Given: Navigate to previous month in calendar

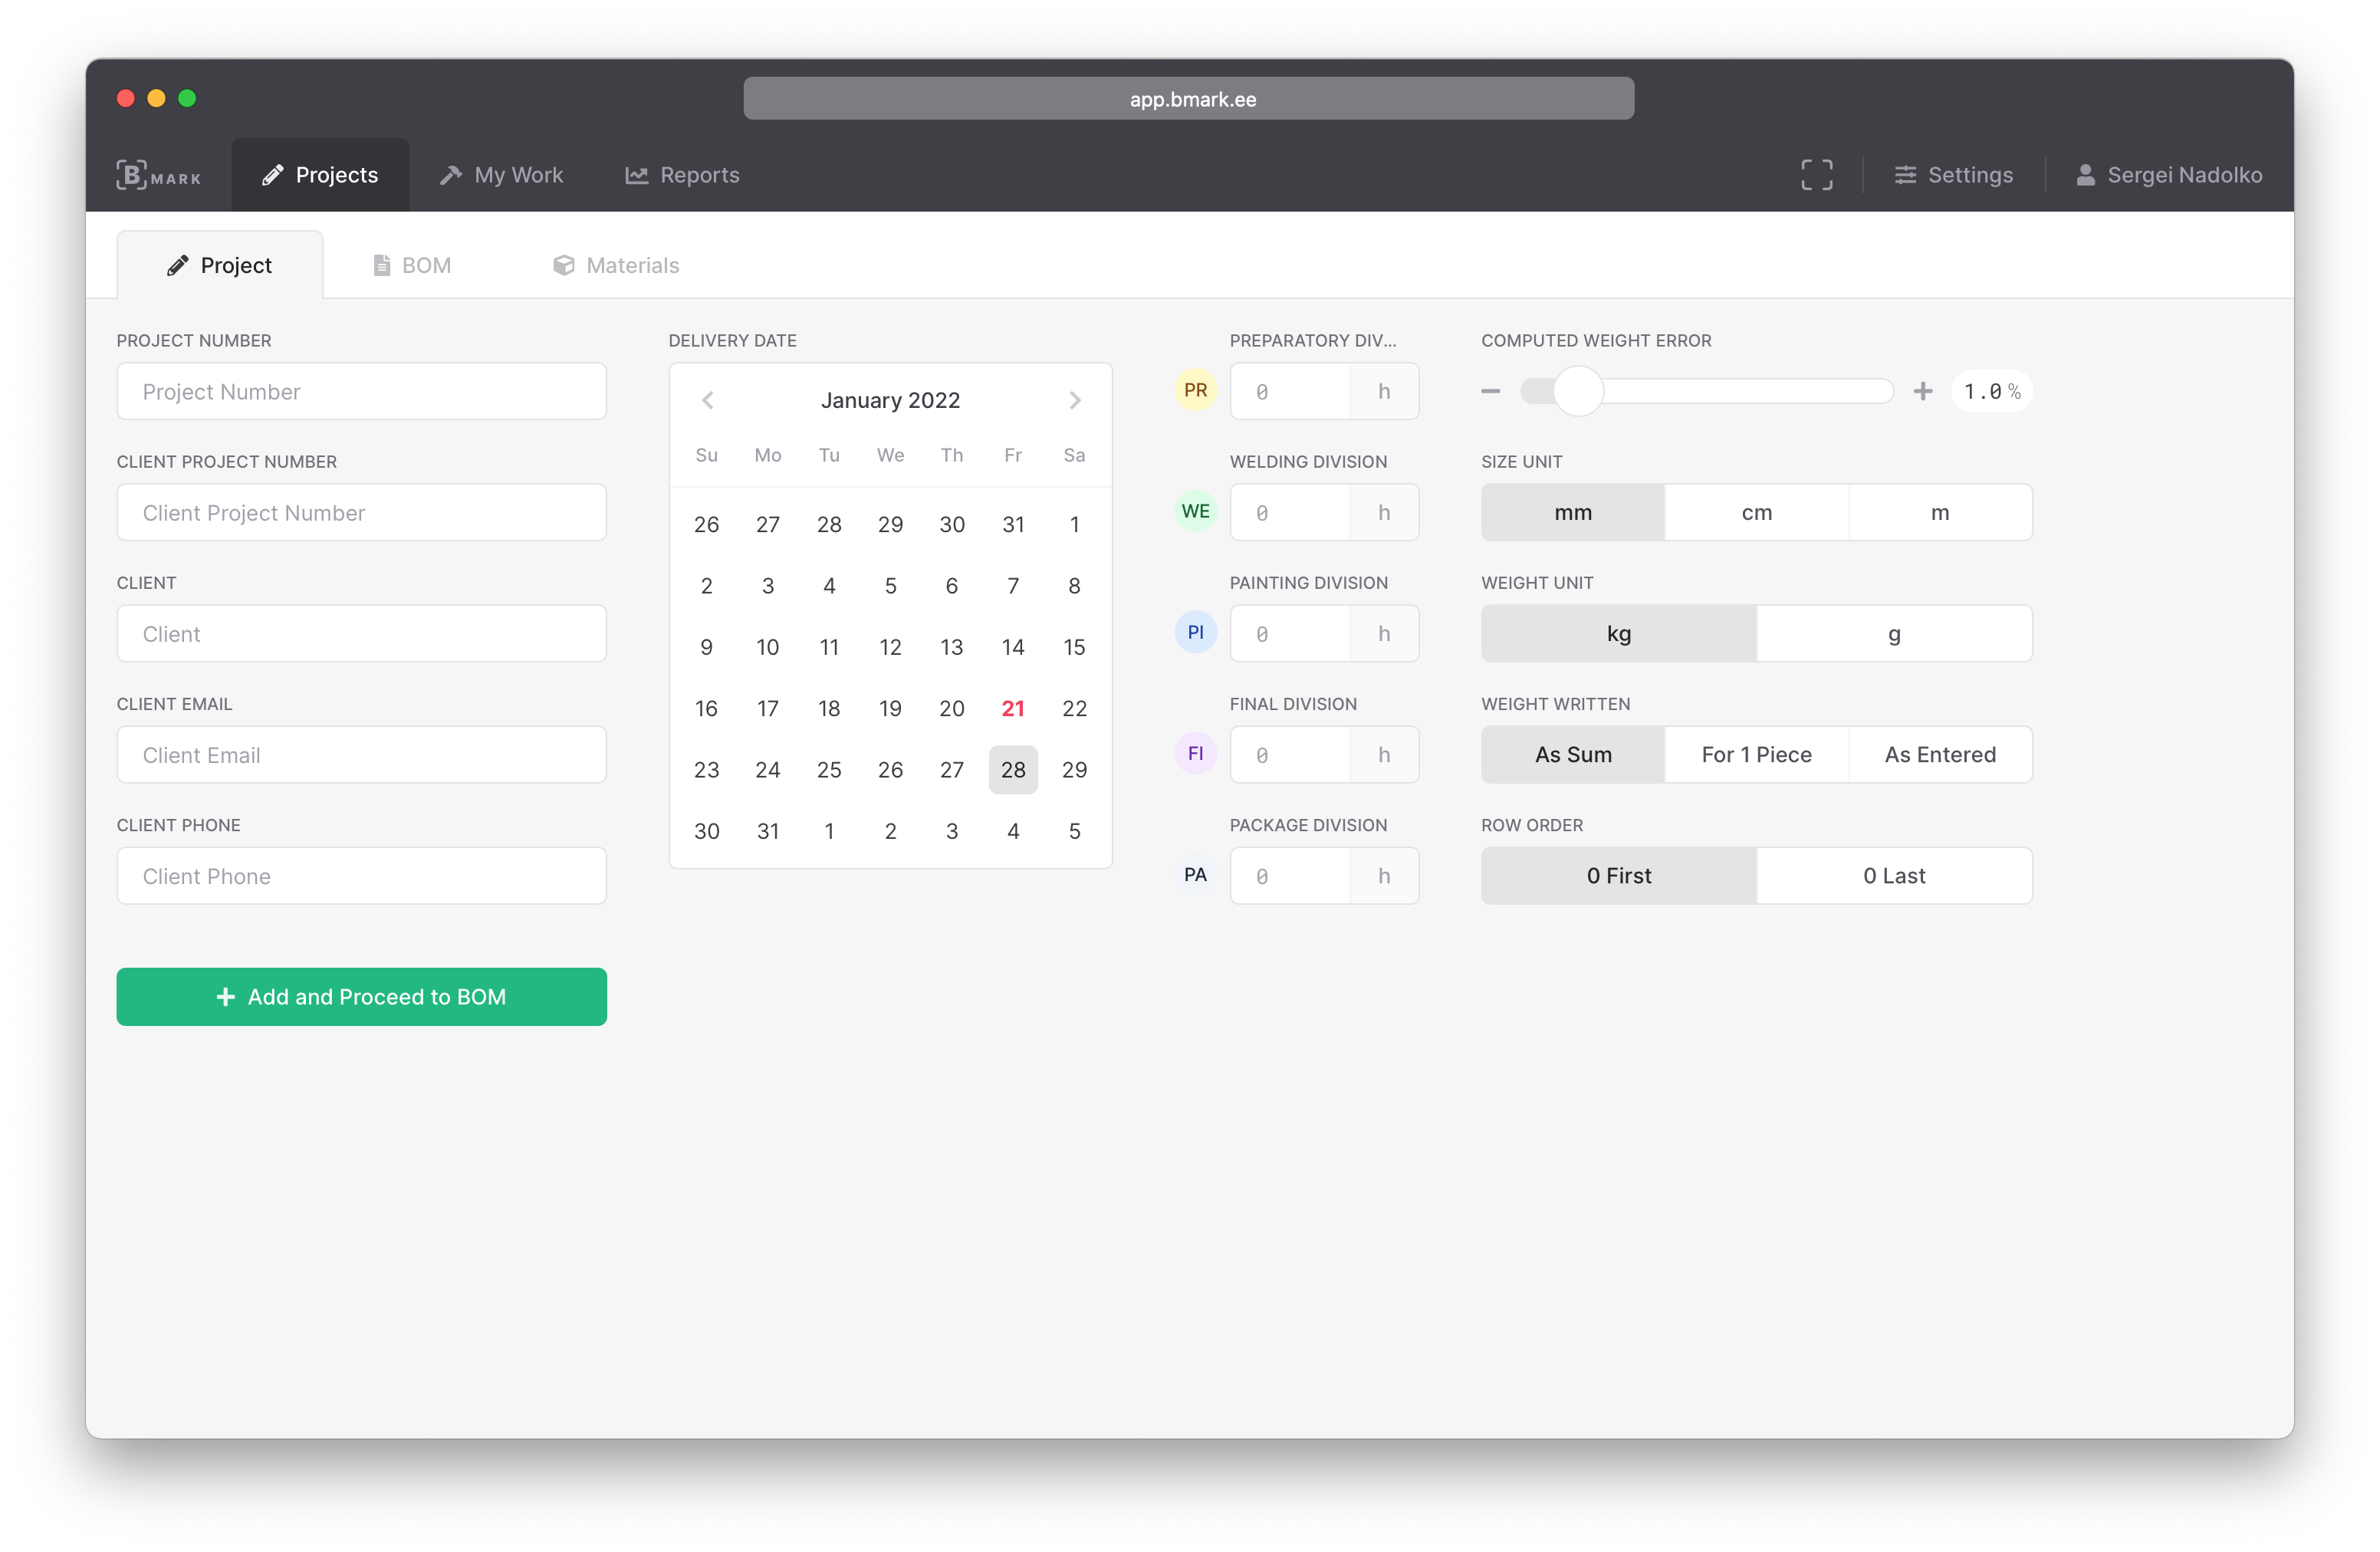Looking at the screenshot, I should [708, 400].
